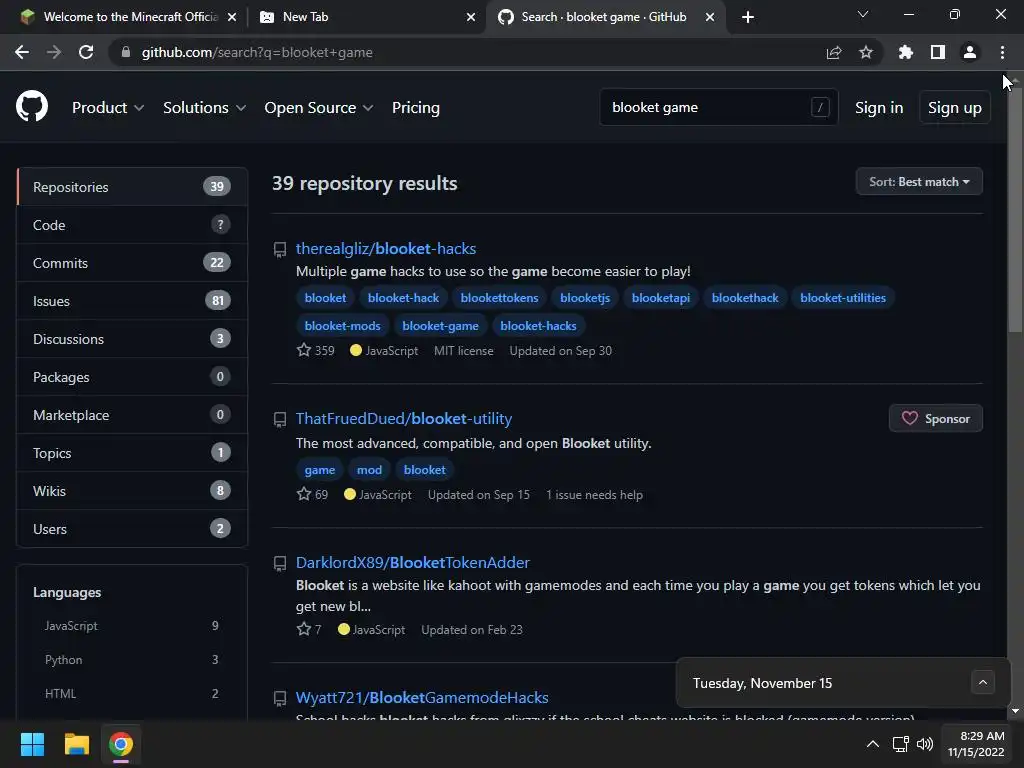This screenshot has width=1024, height=768.
Task: Click the blooket-game topic tag
Action: coord(440,325)
